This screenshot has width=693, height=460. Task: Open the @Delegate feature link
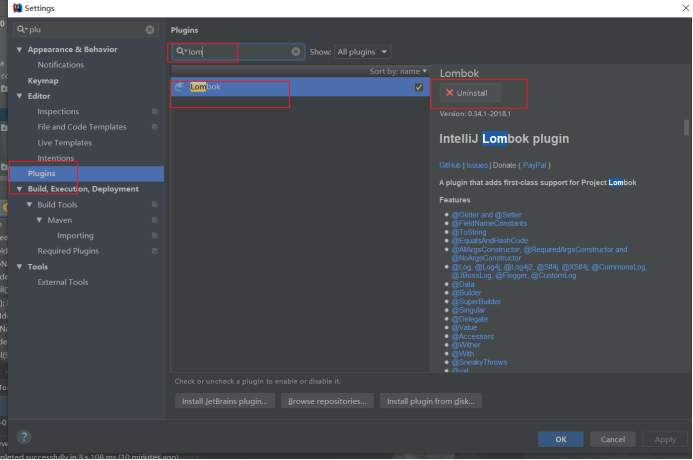point(470,319)
